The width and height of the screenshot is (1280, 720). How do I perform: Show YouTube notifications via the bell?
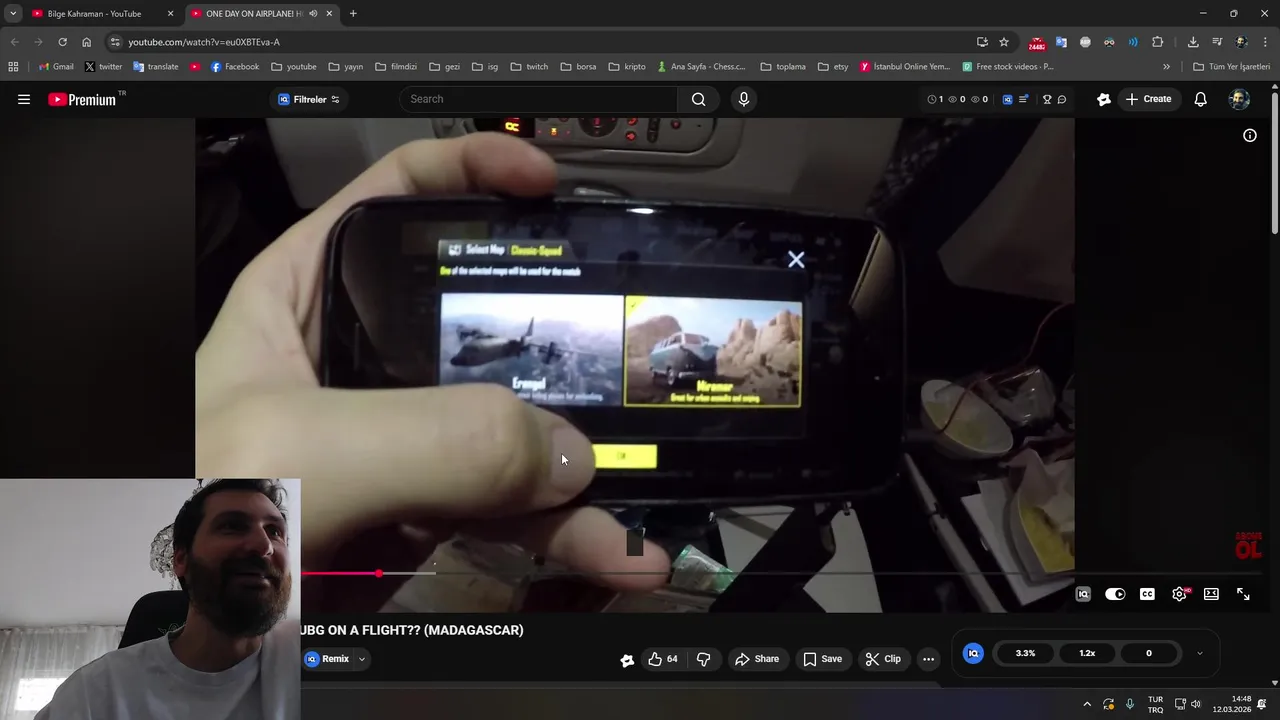(1201, 99)
